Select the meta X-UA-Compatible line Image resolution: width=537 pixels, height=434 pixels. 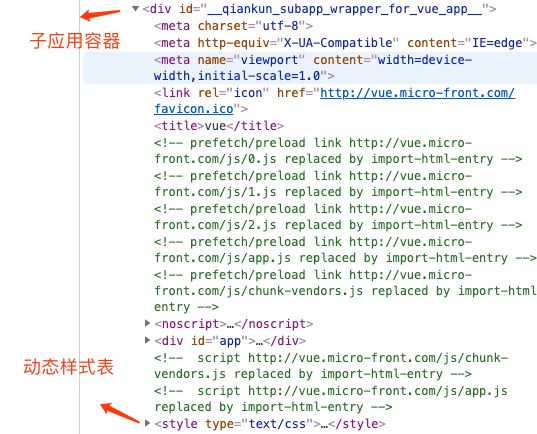345,43
